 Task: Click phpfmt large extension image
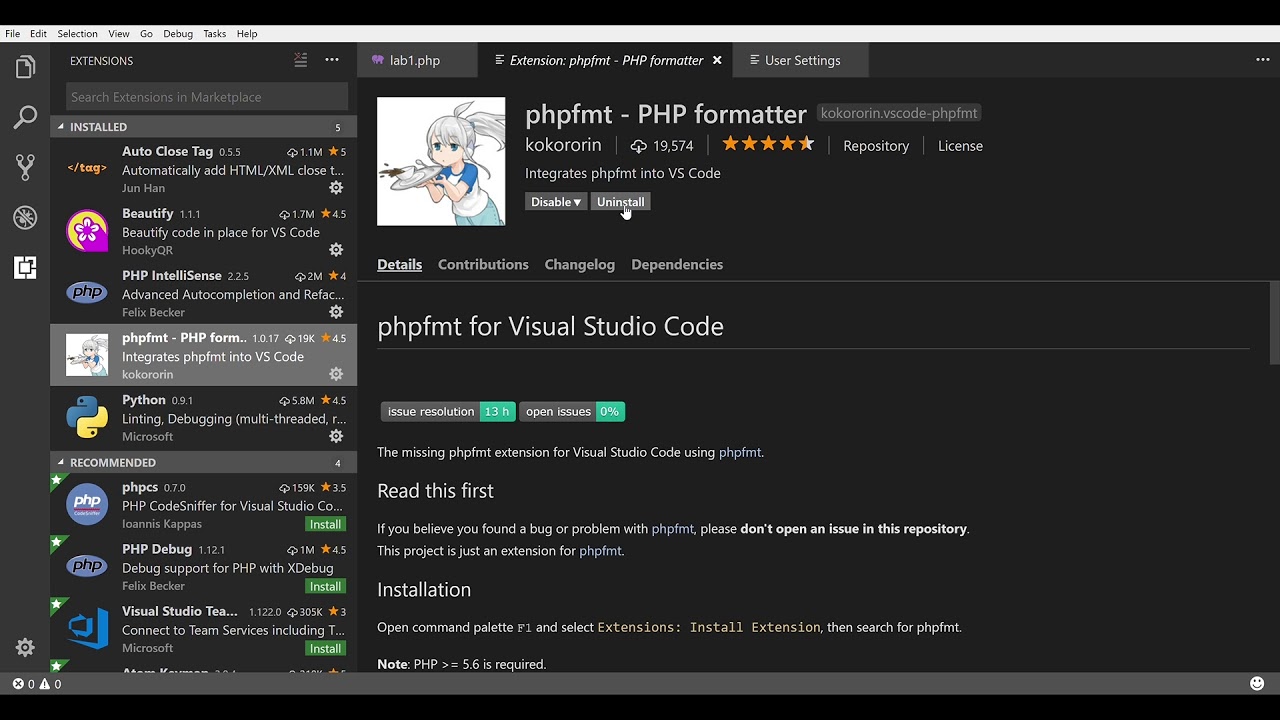pyautogui.click(x=441, y=161)
